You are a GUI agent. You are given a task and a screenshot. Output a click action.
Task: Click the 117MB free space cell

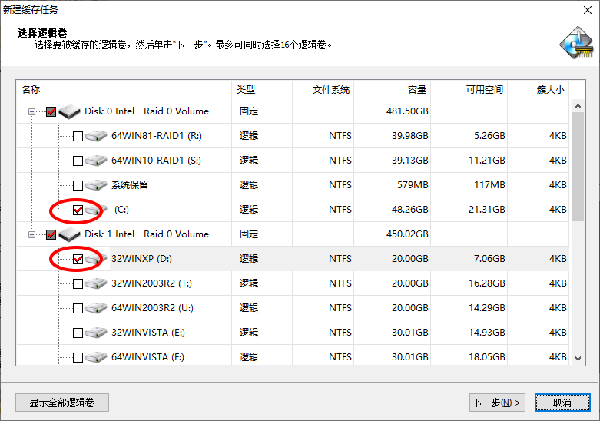tap(490, 185)
